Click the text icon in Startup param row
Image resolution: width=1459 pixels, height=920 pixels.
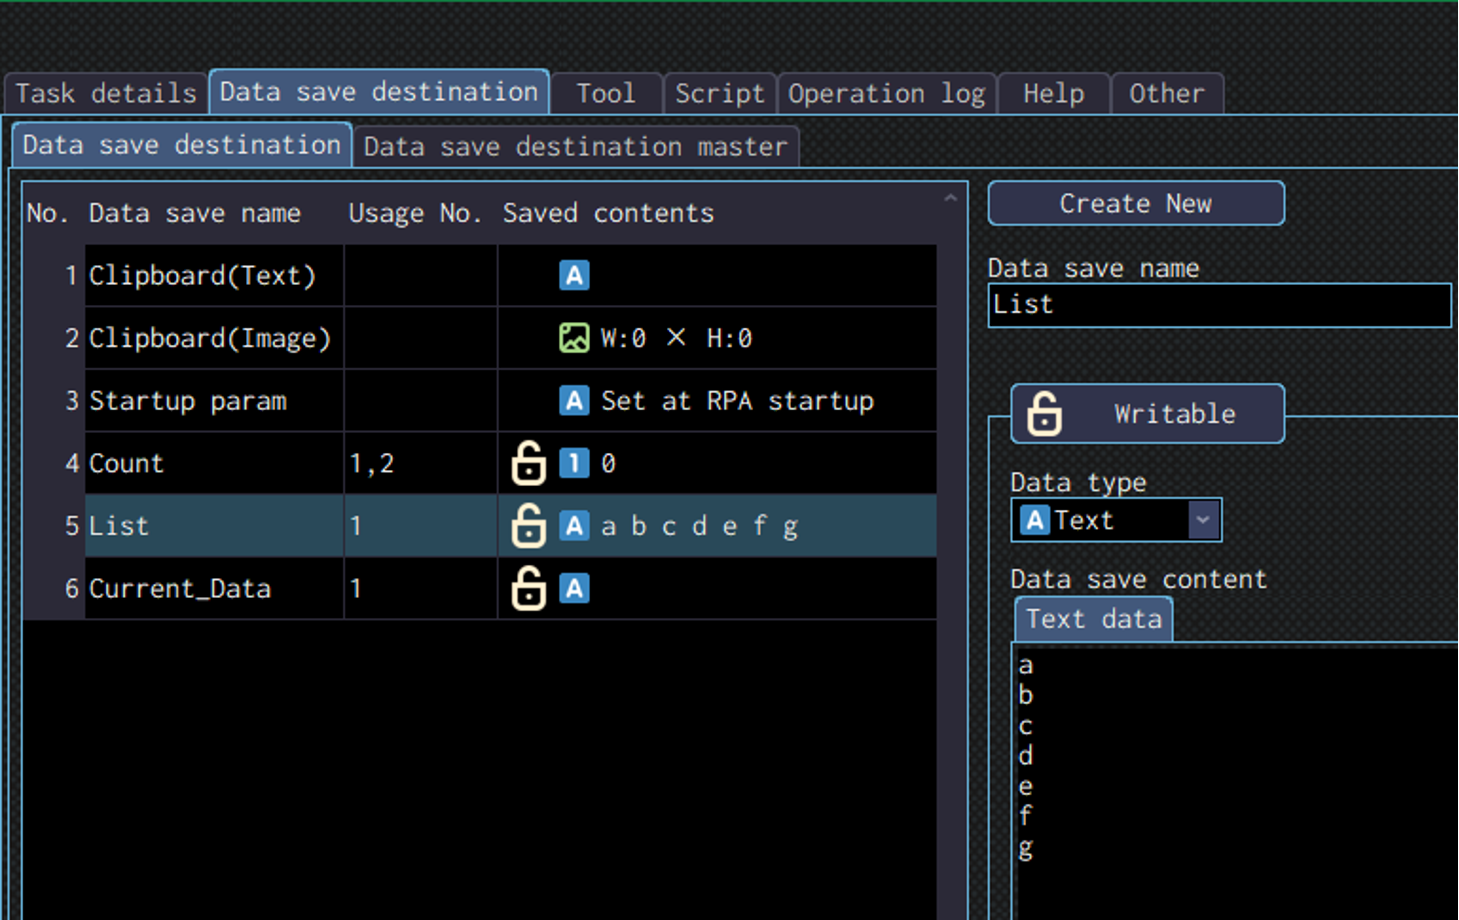(574, 401)
